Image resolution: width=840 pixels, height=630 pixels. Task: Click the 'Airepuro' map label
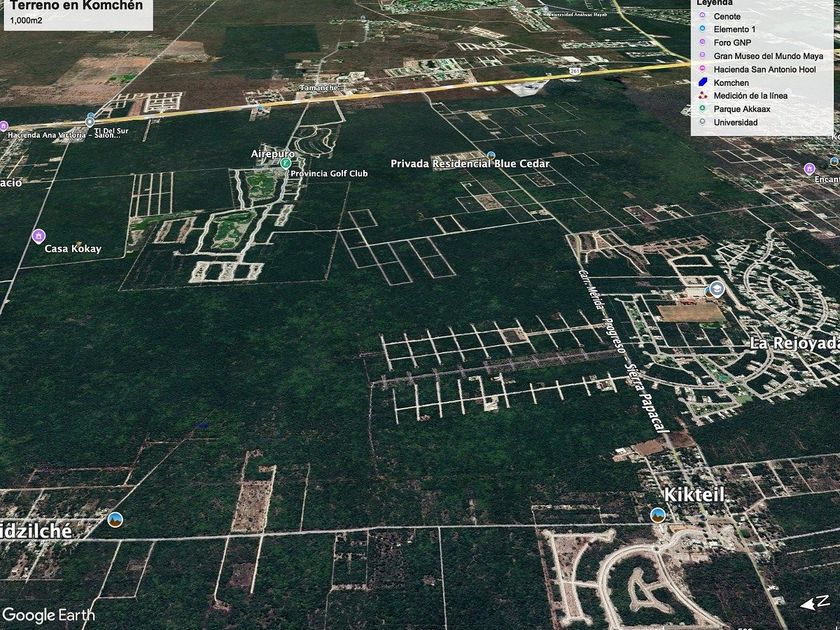tap(273, 154)
